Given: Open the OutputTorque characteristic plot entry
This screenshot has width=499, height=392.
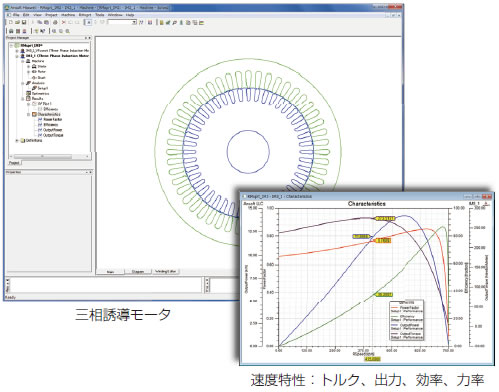Looking at the screenshot, I should (x=53, y=135).
